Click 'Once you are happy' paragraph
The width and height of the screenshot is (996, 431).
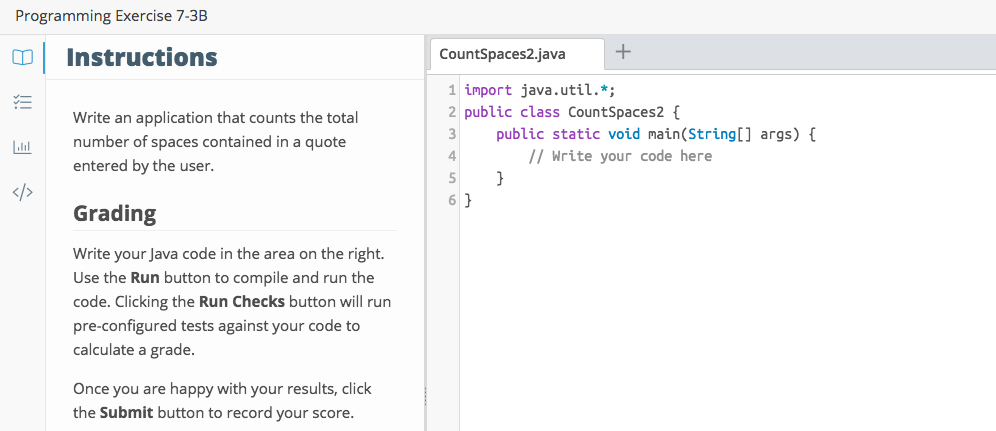coord(222,401)
